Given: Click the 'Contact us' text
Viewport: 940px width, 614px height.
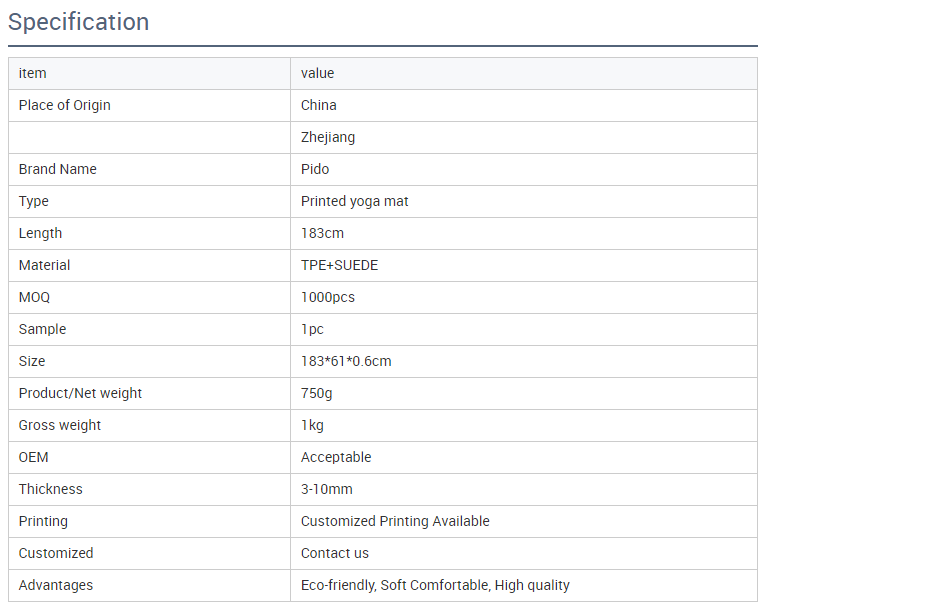Looking at the screenshot, I should click(335, 553).
